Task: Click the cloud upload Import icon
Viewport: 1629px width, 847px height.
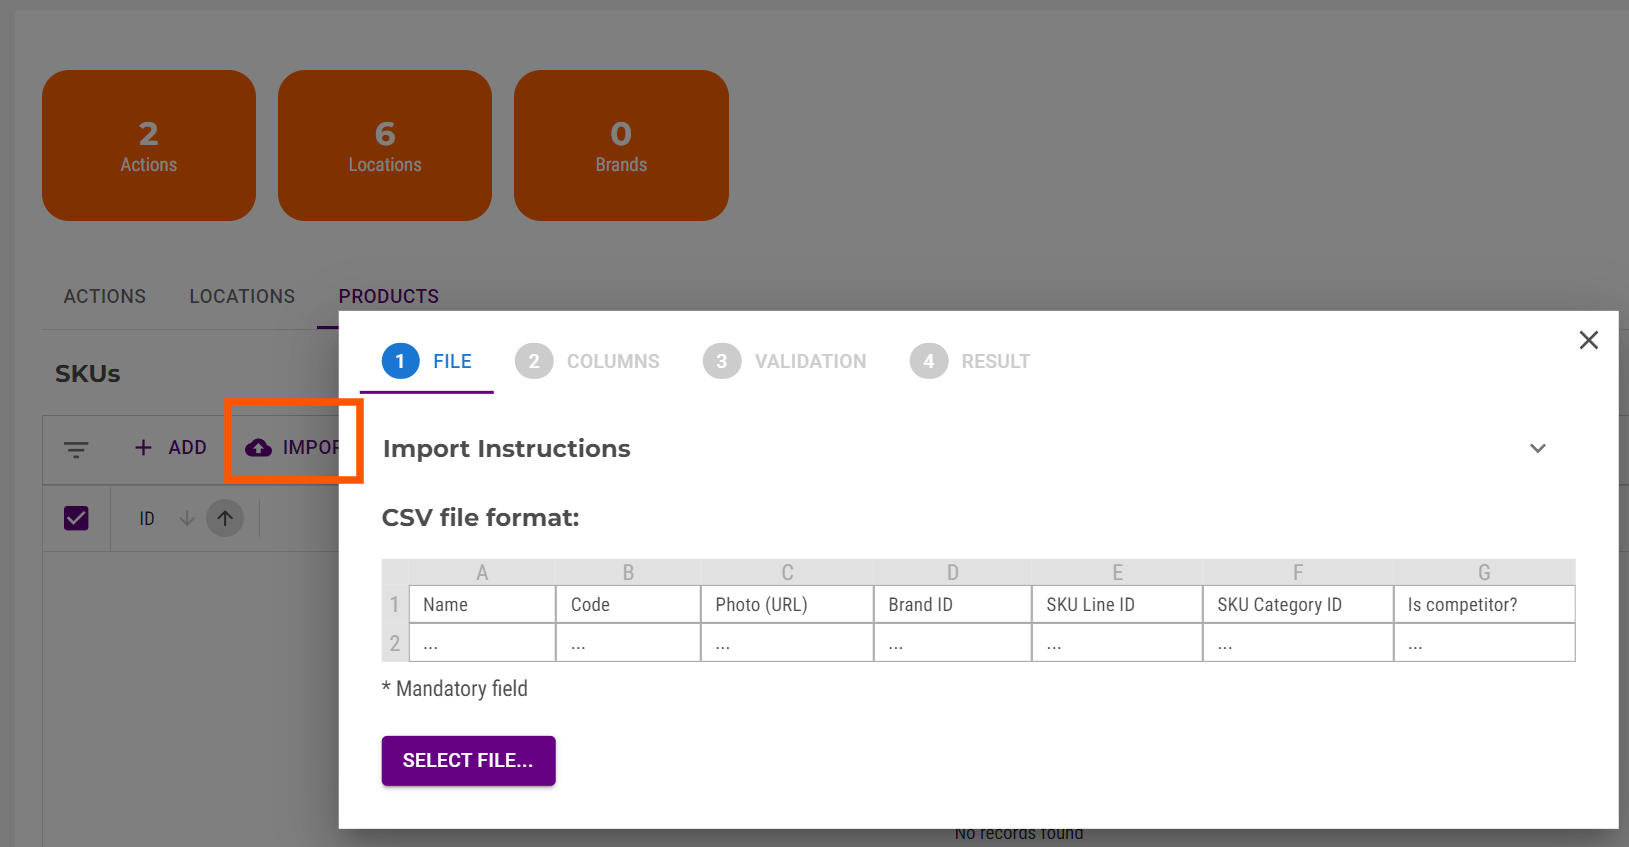Action: pyautogui.click(x=259, y=447)
